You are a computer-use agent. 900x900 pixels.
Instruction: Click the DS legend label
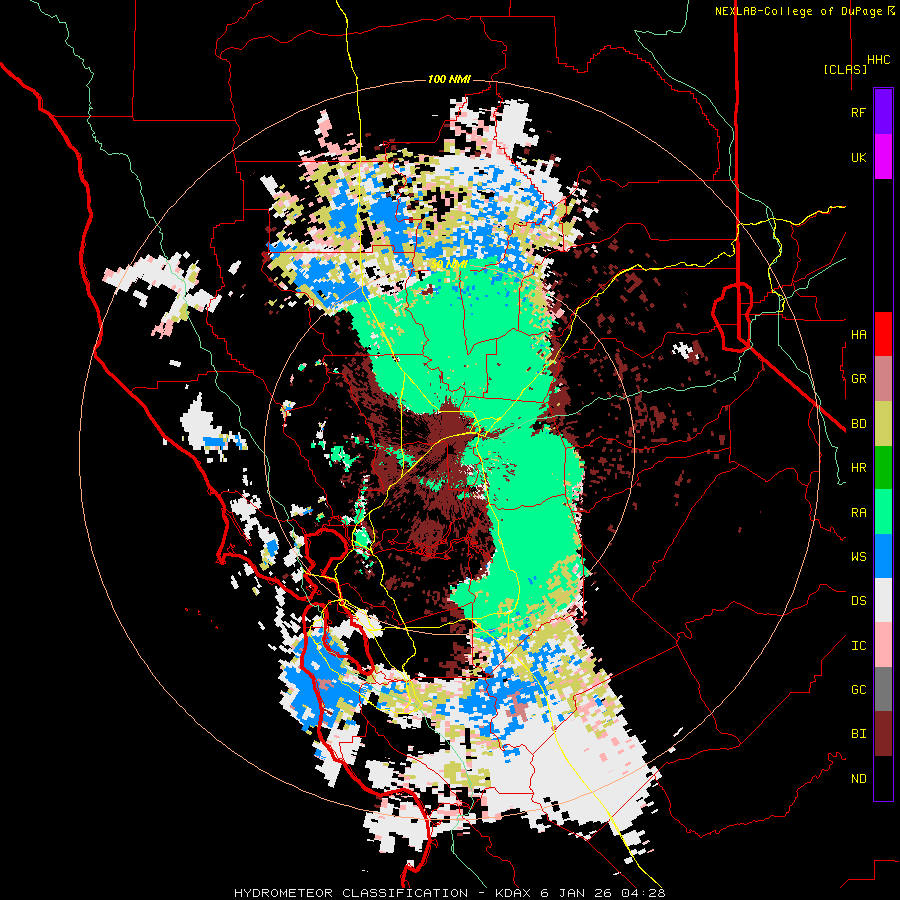tap(858, 600)
